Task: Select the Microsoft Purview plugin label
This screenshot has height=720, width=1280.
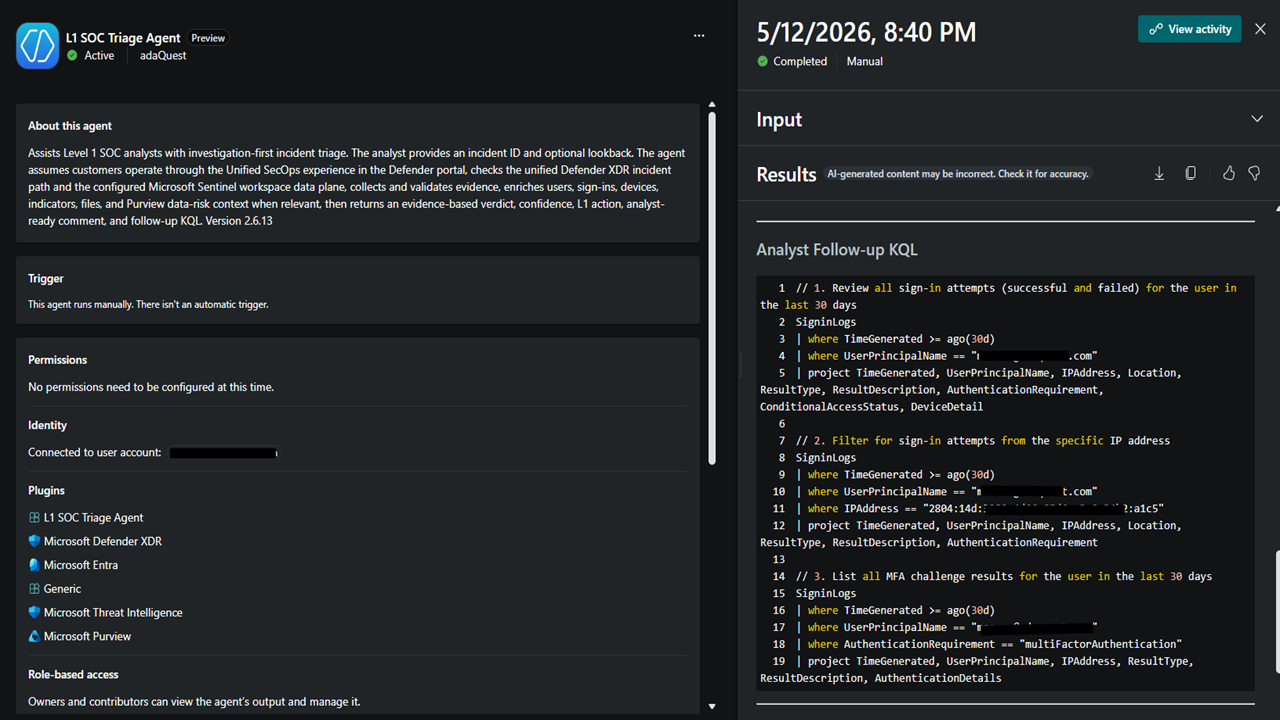Action: point(87,636)
